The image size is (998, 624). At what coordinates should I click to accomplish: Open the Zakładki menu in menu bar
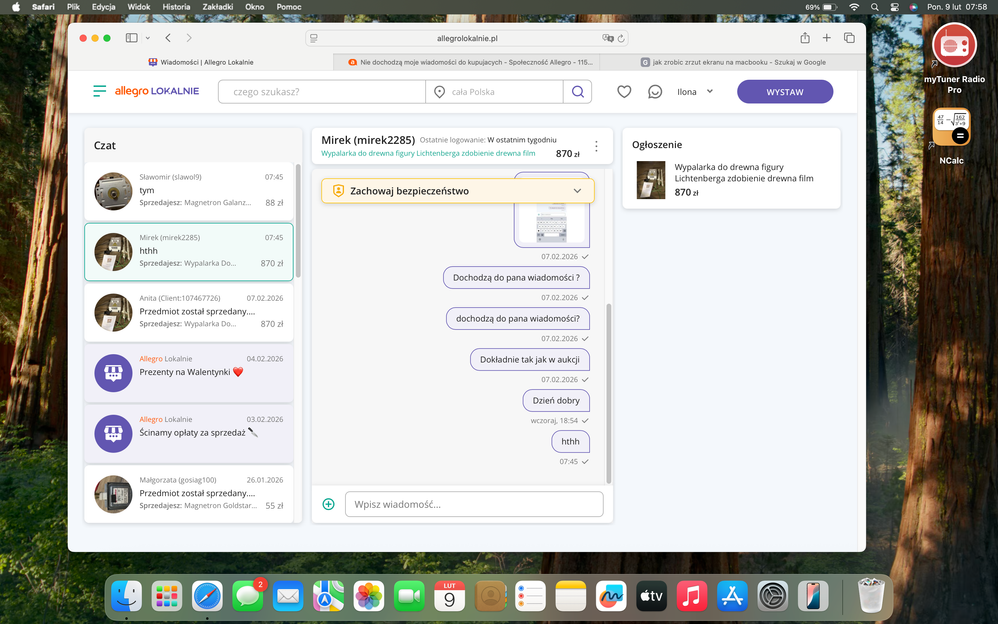[218, 7]
